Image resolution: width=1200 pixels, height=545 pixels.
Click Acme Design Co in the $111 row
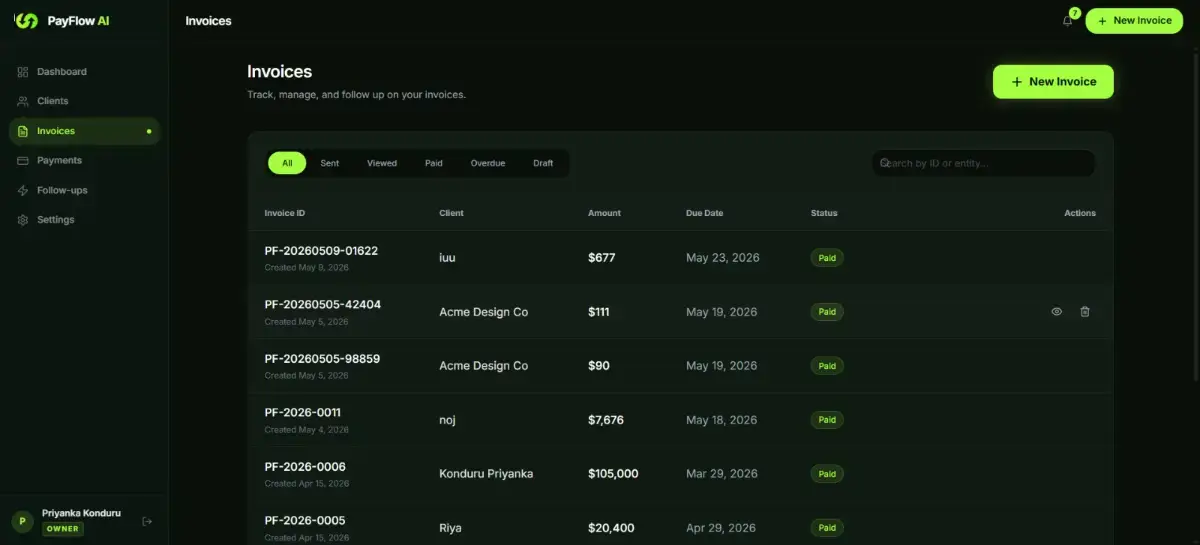pos(484,312)
